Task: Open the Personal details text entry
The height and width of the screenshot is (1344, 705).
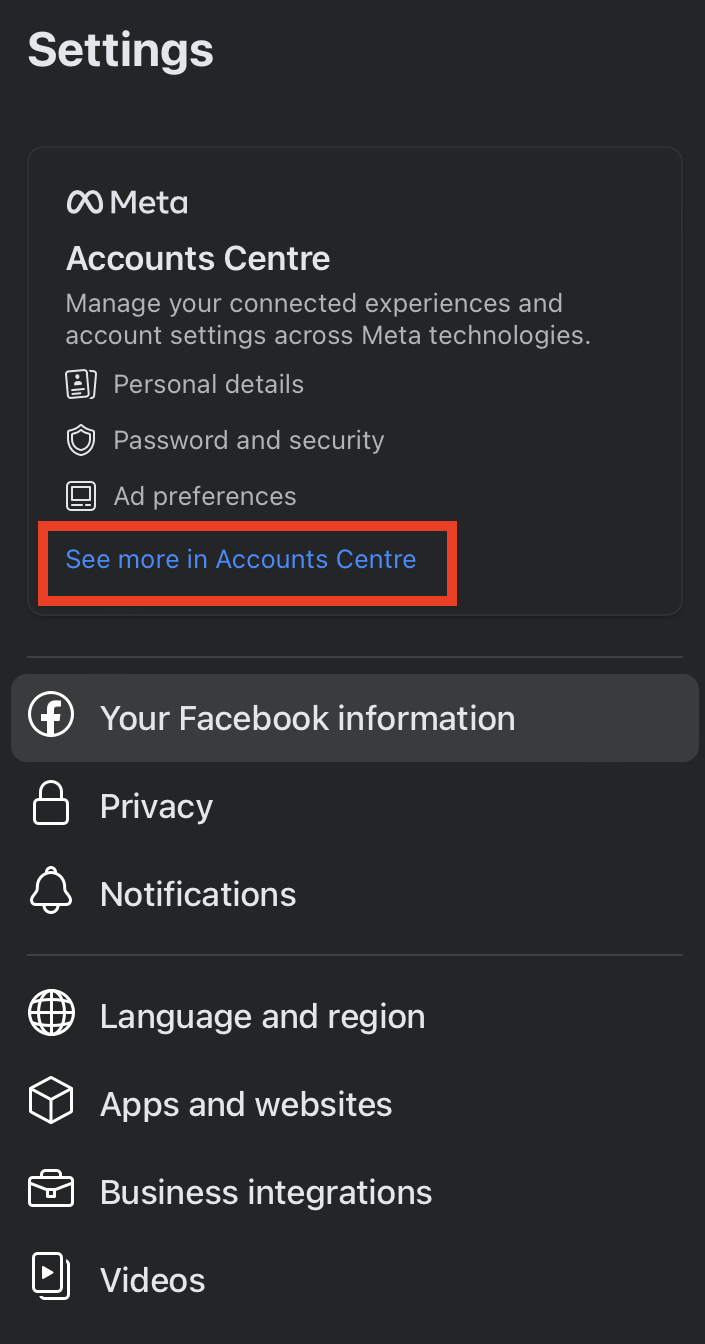Action: pyautogui.click(x=208, y=384)
